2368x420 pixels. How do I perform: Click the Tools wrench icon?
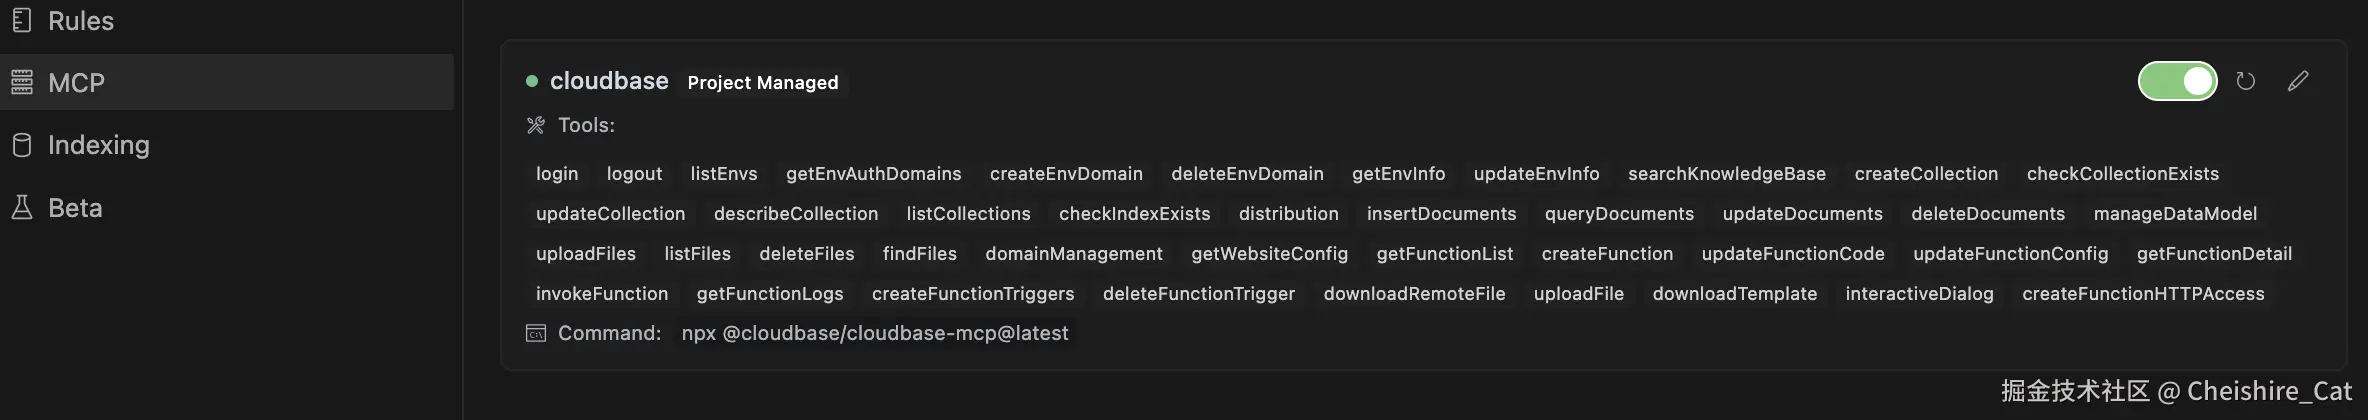536,125
